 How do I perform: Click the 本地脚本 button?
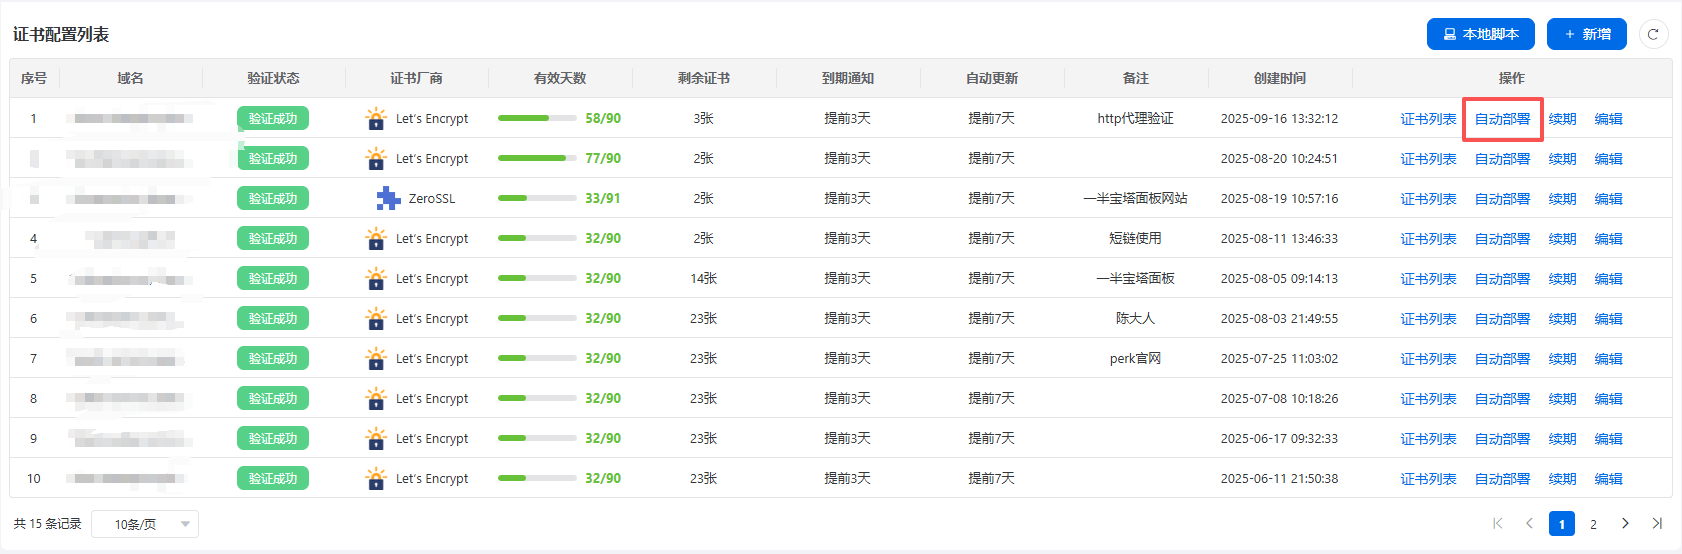pyautogui.click(x=1480, y=34)
